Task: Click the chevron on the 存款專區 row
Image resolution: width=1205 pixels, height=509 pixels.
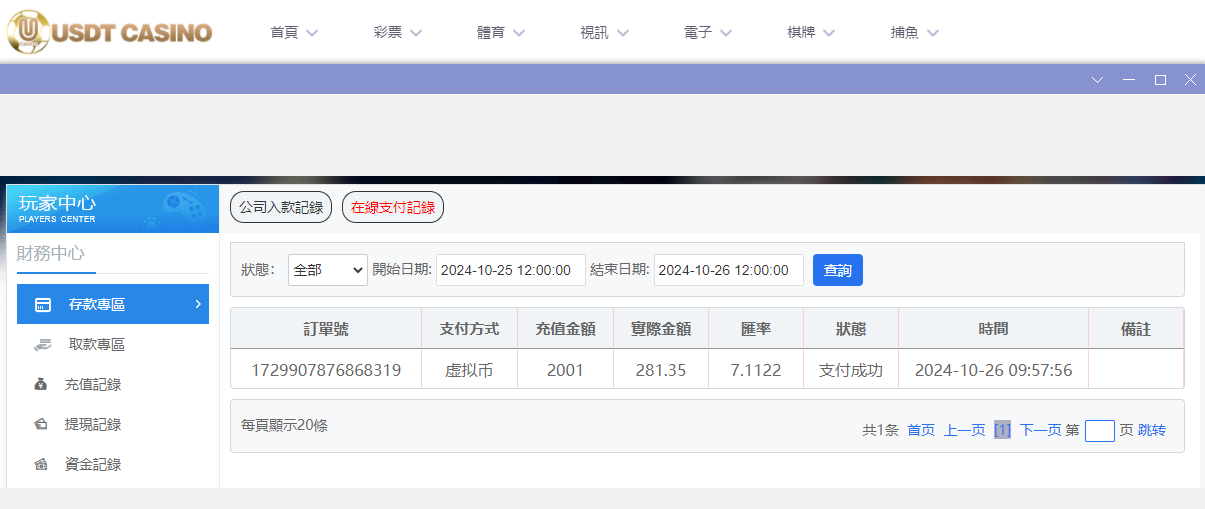Action: pyautogui.click(x=198, y=304)
